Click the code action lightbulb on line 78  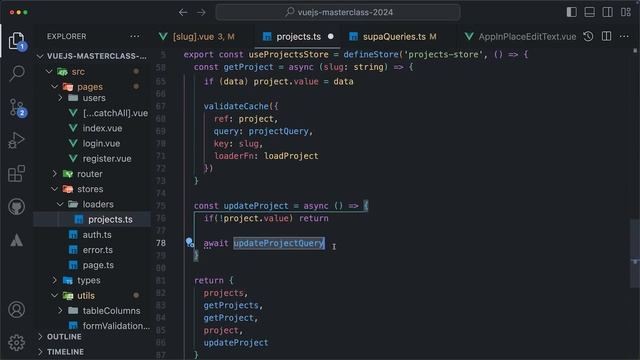[189, 242]
